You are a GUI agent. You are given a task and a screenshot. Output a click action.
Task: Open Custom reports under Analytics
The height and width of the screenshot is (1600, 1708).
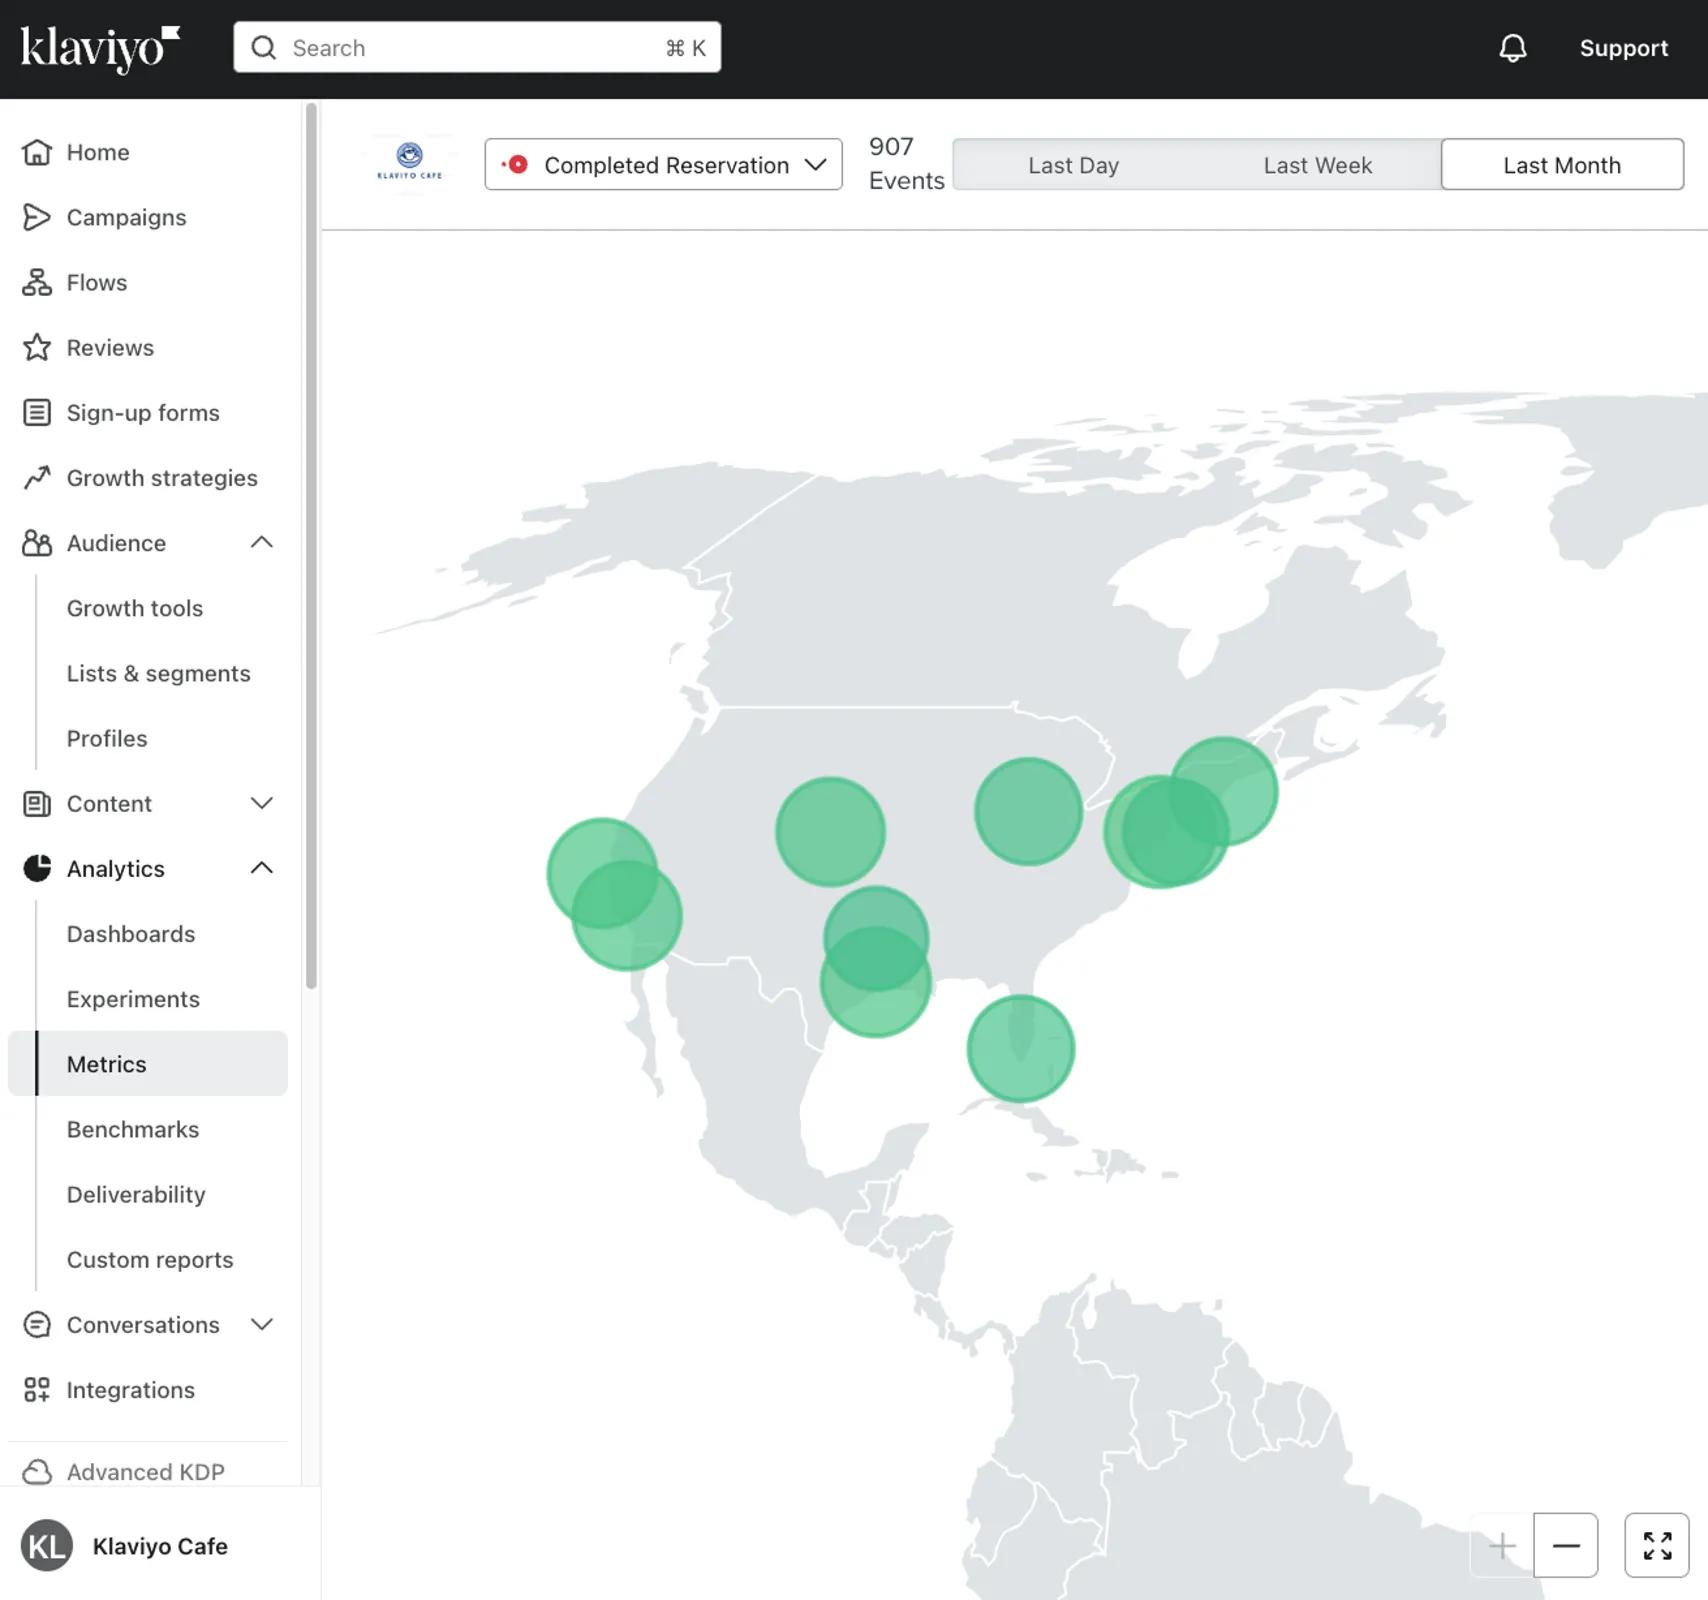point(150,1259)
